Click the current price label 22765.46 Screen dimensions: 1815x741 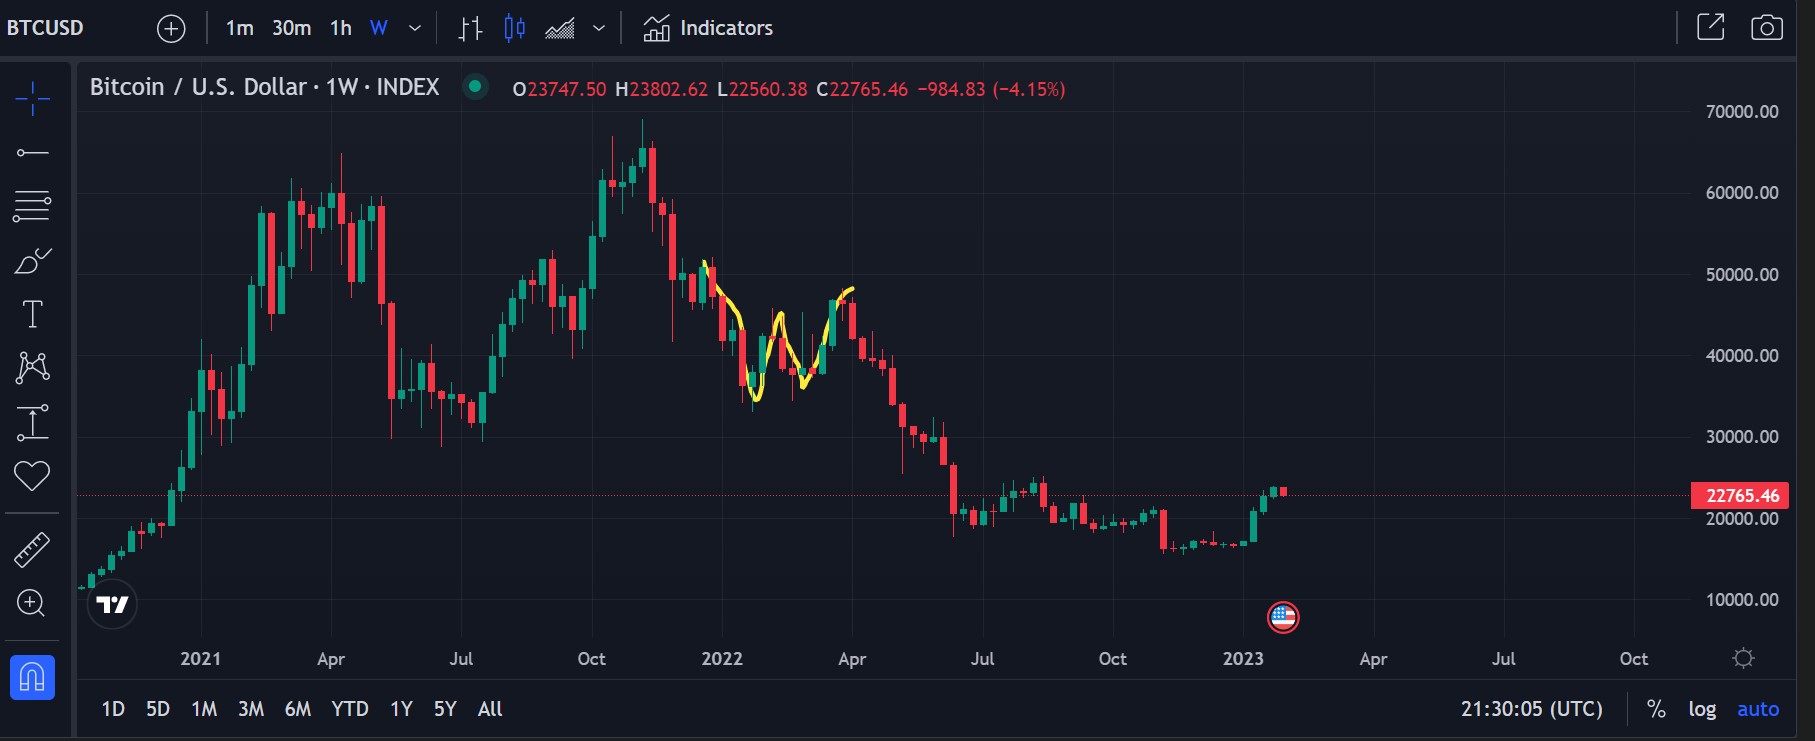pos(1741,495)
